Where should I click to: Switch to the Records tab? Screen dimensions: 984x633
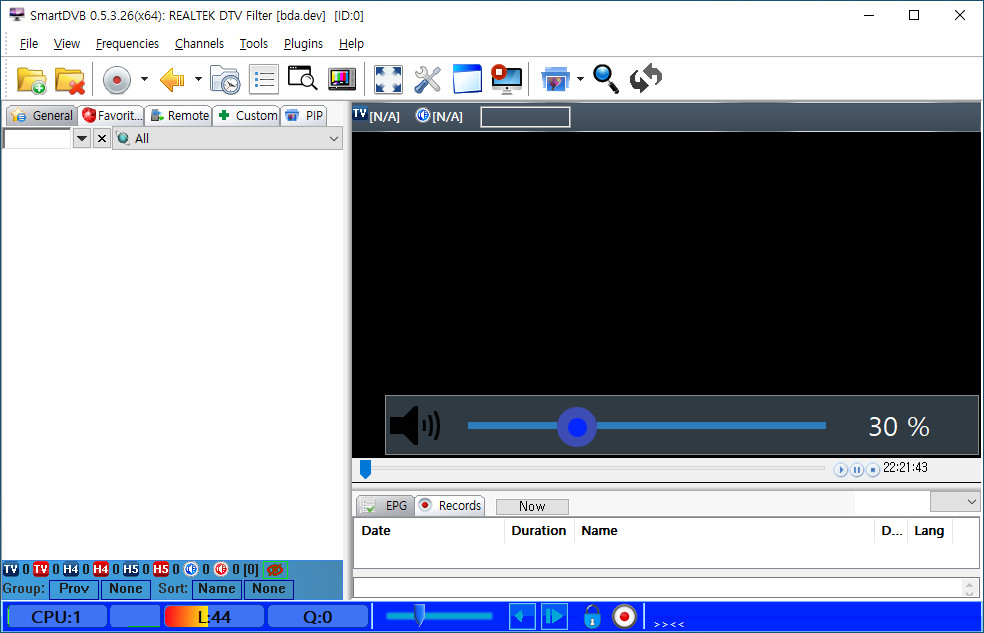coord(450,506)
